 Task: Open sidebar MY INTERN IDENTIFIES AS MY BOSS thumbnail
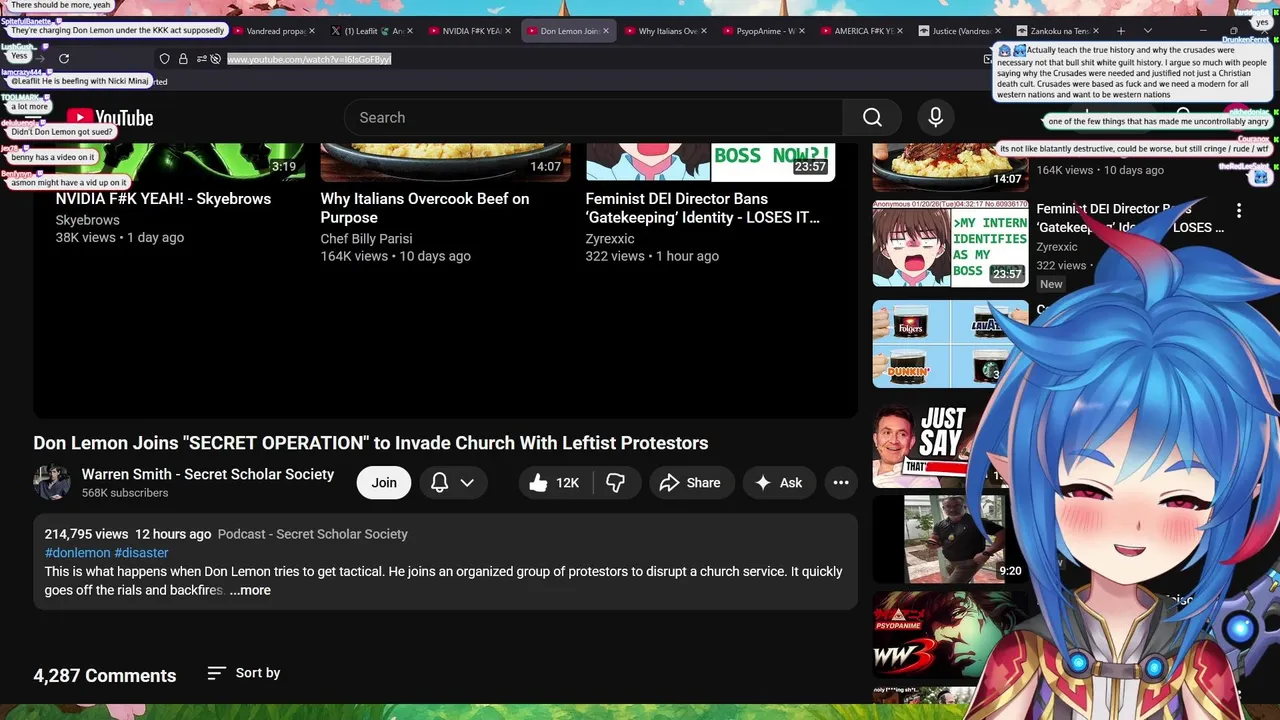tap(950, 244)
